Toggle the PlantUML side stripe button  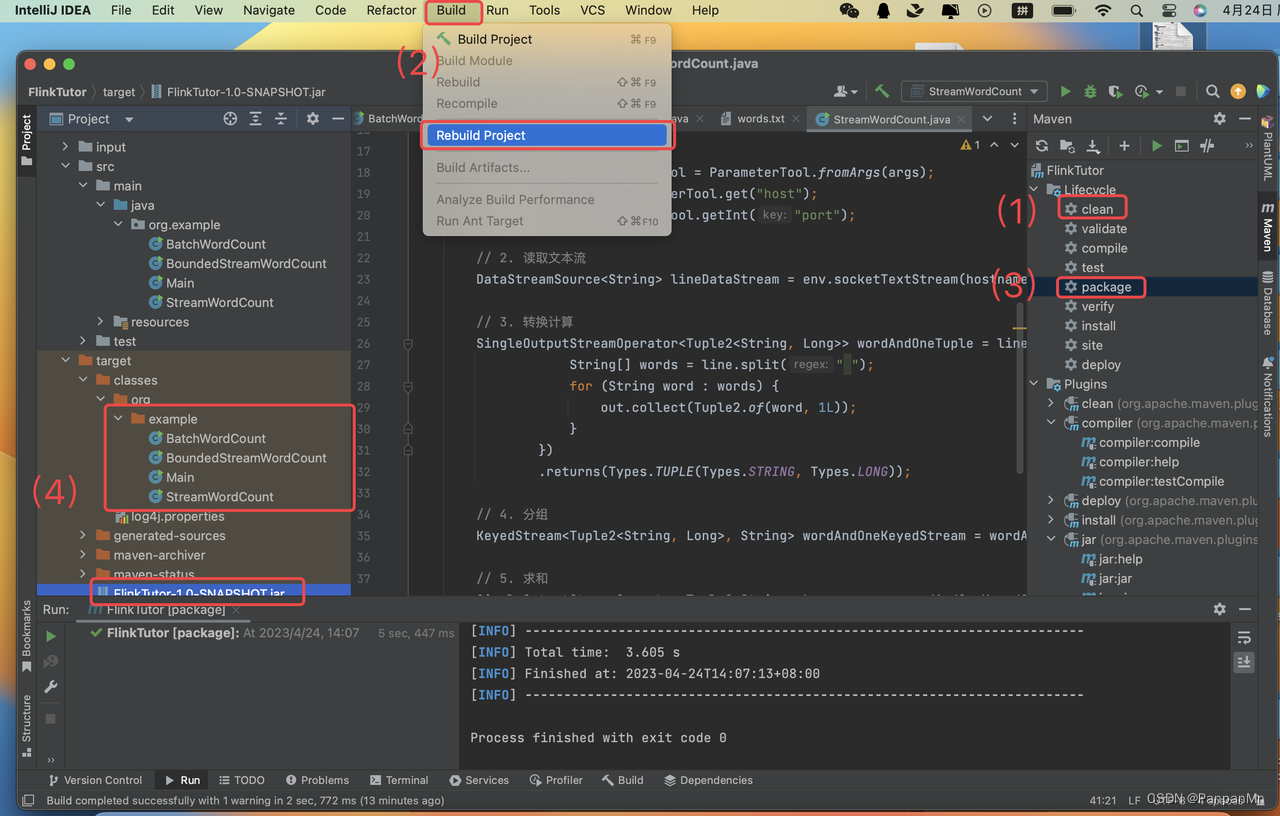coord(1268,146)
